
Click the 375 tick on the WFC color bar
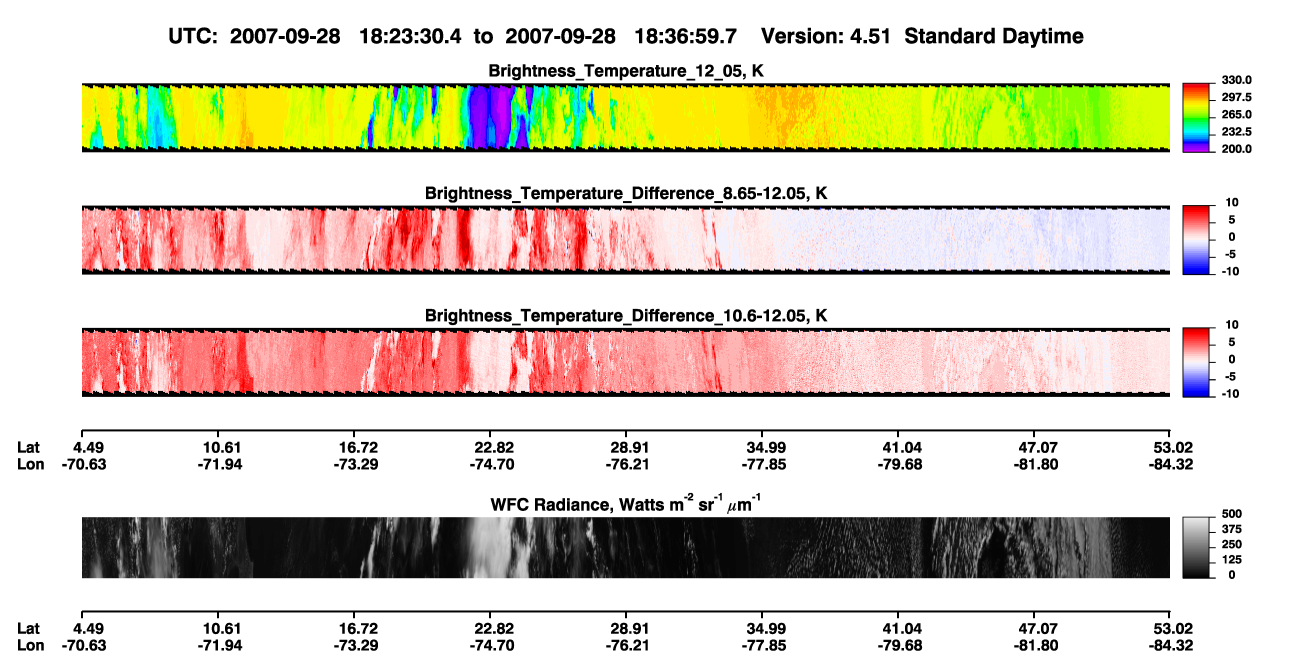tap(1232, 529)
